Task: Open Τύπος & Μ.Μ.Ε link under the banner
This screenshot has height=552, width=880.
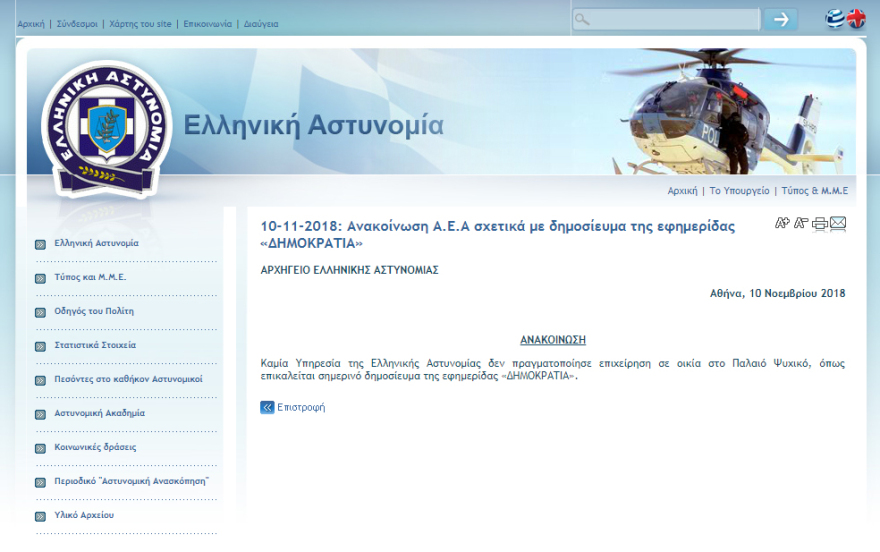Action: click(x=815, y=191)
